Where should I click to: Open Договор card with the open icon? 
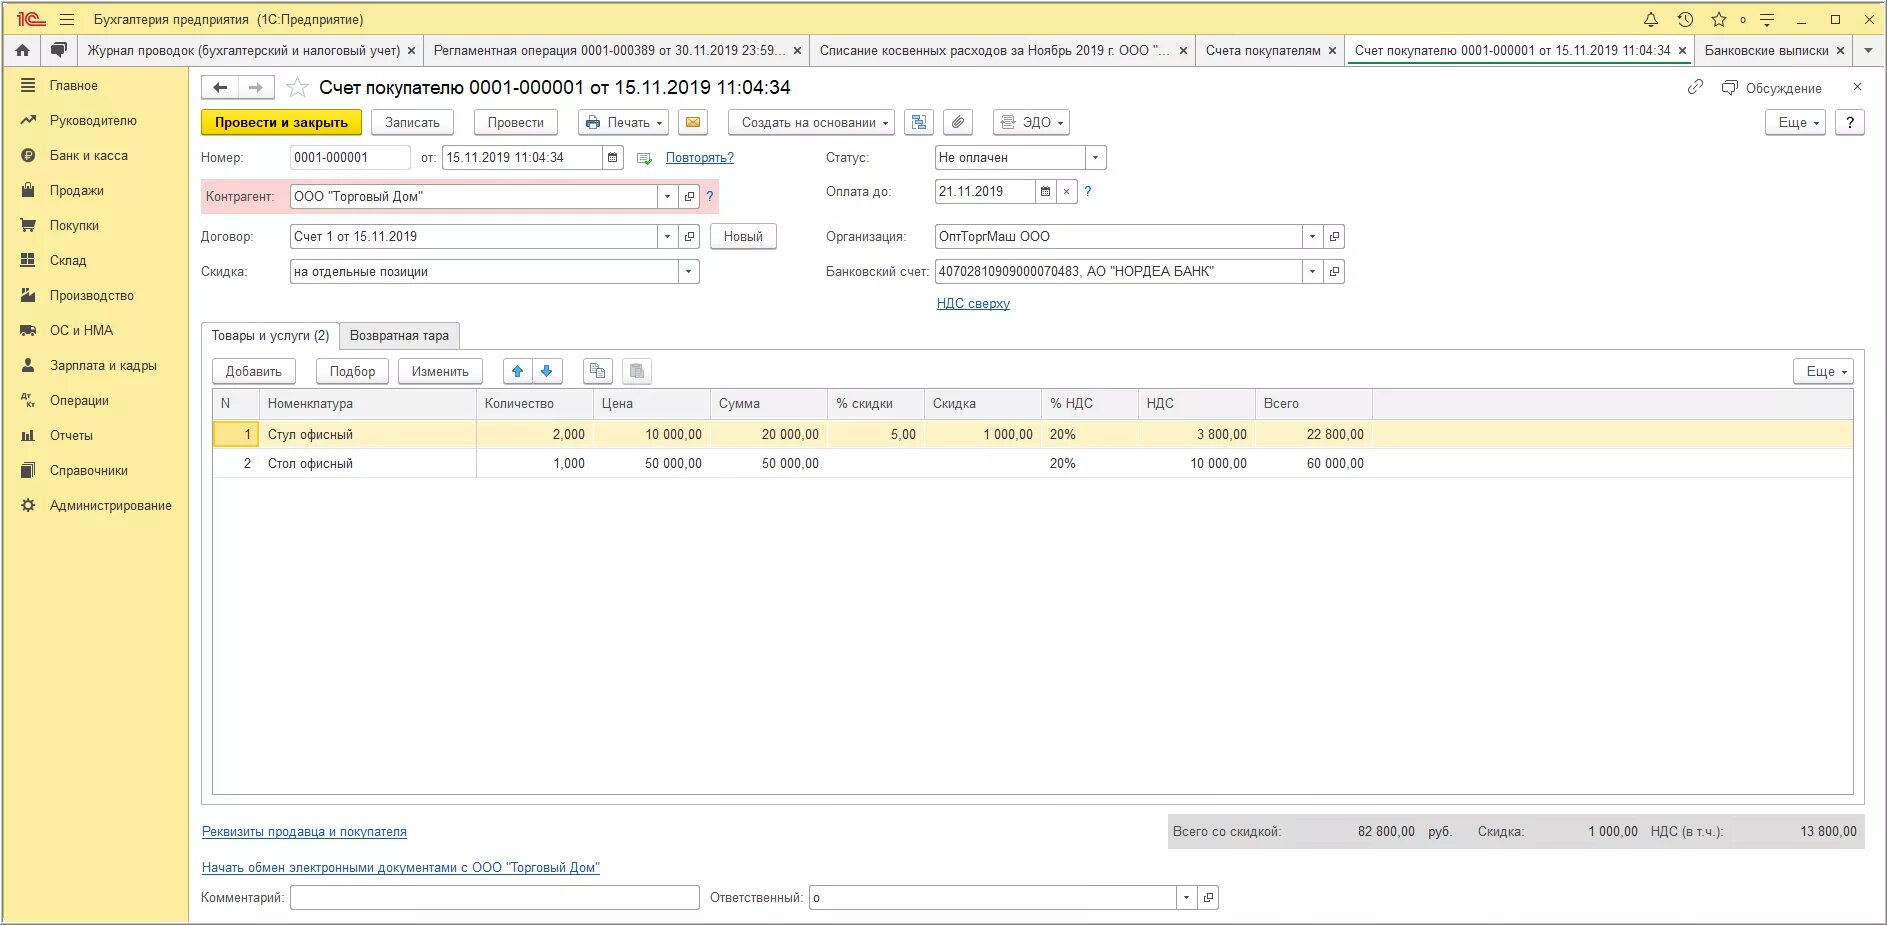(689, 236)
